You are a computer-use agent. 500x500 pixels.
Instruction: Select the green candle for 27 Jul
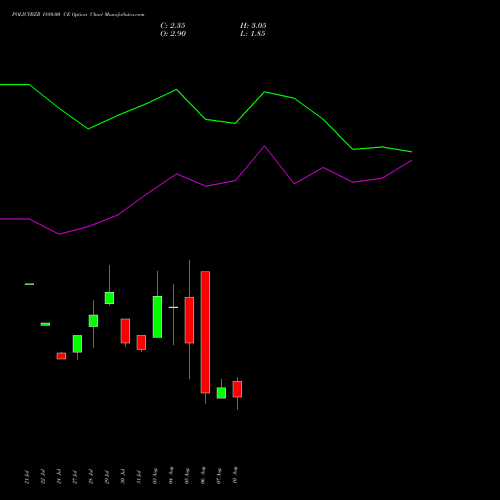pos(77,344)
